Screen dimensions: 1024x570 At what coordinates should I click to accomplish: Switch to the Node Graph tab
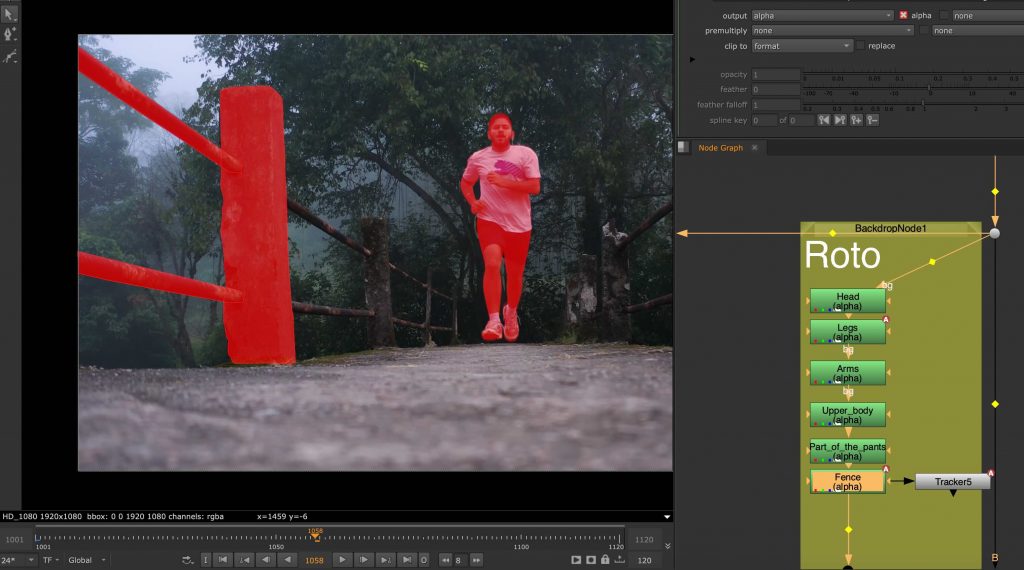(x=722, y=148)
